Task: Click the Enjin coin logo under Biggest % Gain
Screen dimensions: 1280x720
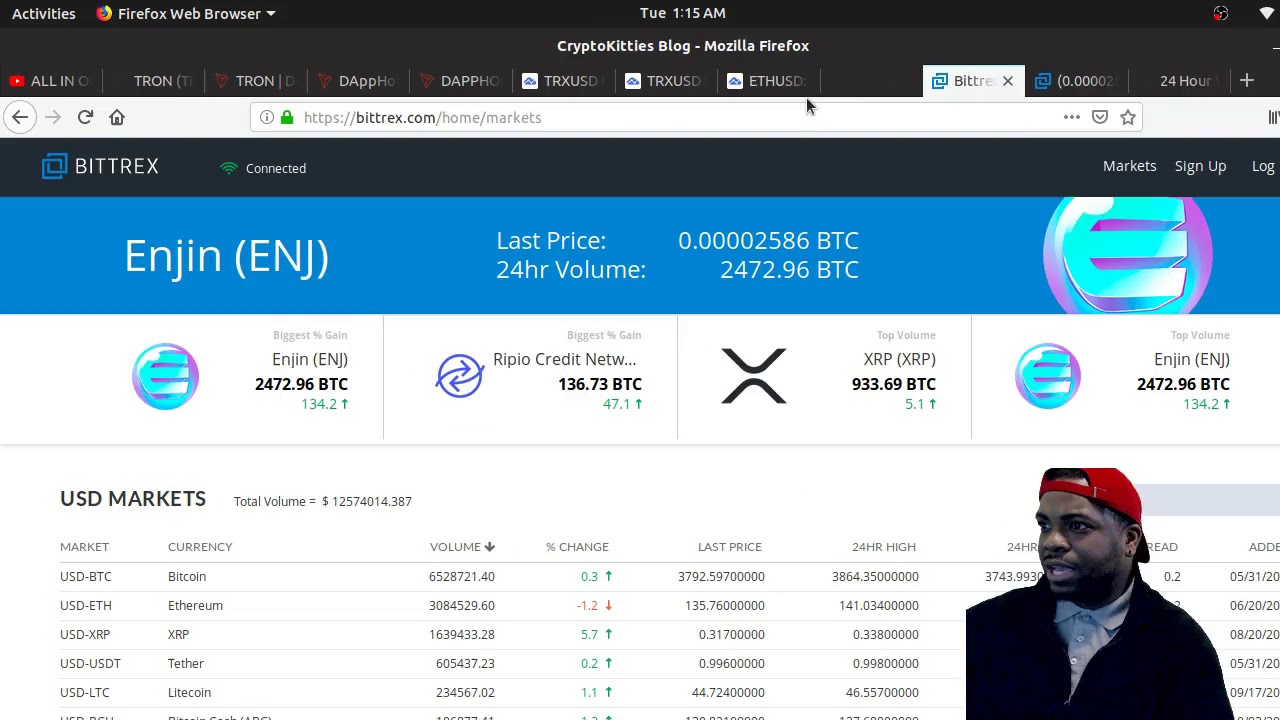Action: (x=165, y=377)
